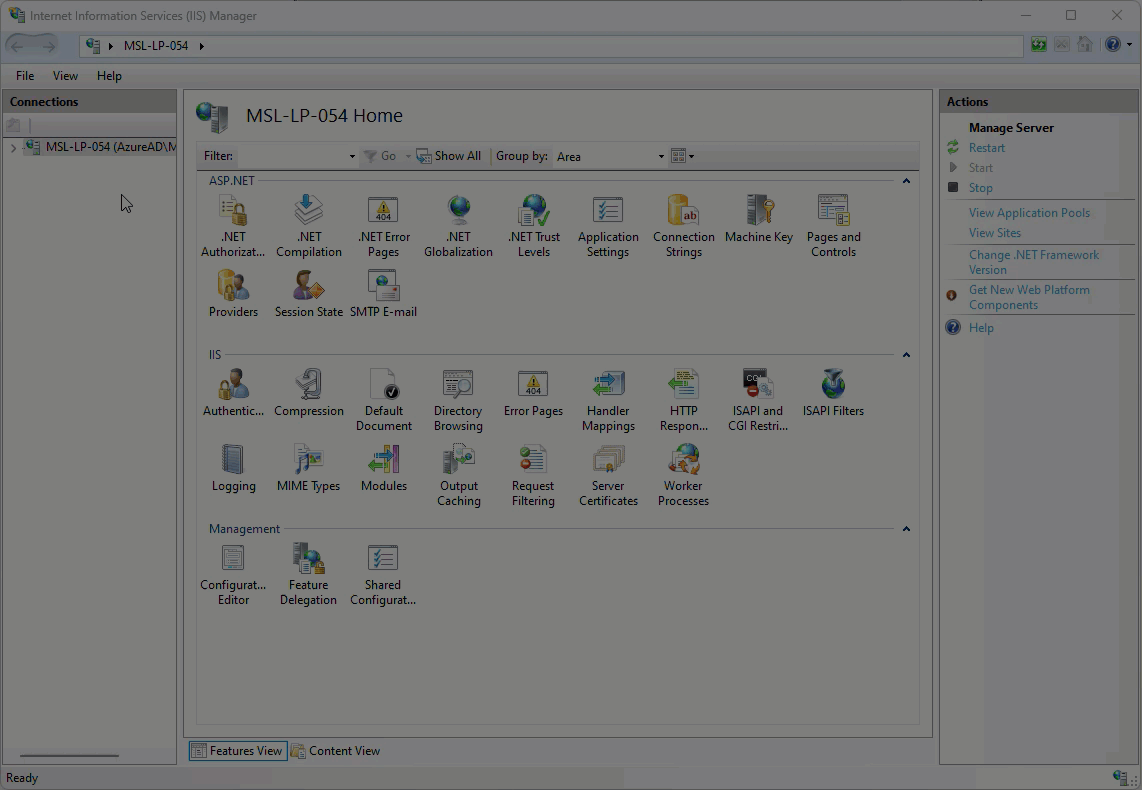Select the Directory Browsing icon
This screenshot has width=1142, height=790.
pyautogui.click(x=458, y=386)
